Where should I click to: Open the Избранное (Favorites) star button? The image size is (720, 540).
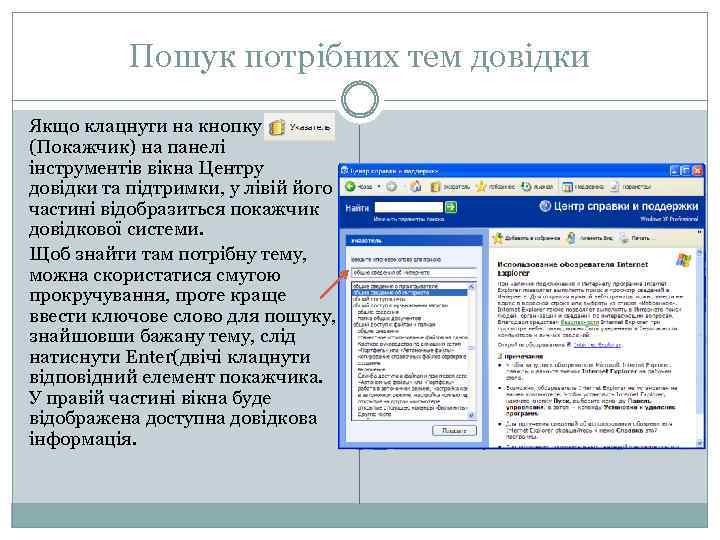495,186
